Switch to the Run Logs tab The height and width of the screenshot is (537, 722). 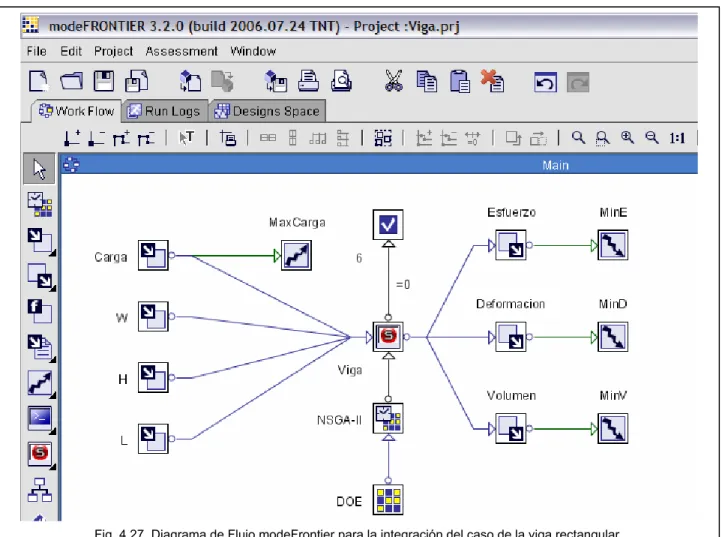[165, 111]
